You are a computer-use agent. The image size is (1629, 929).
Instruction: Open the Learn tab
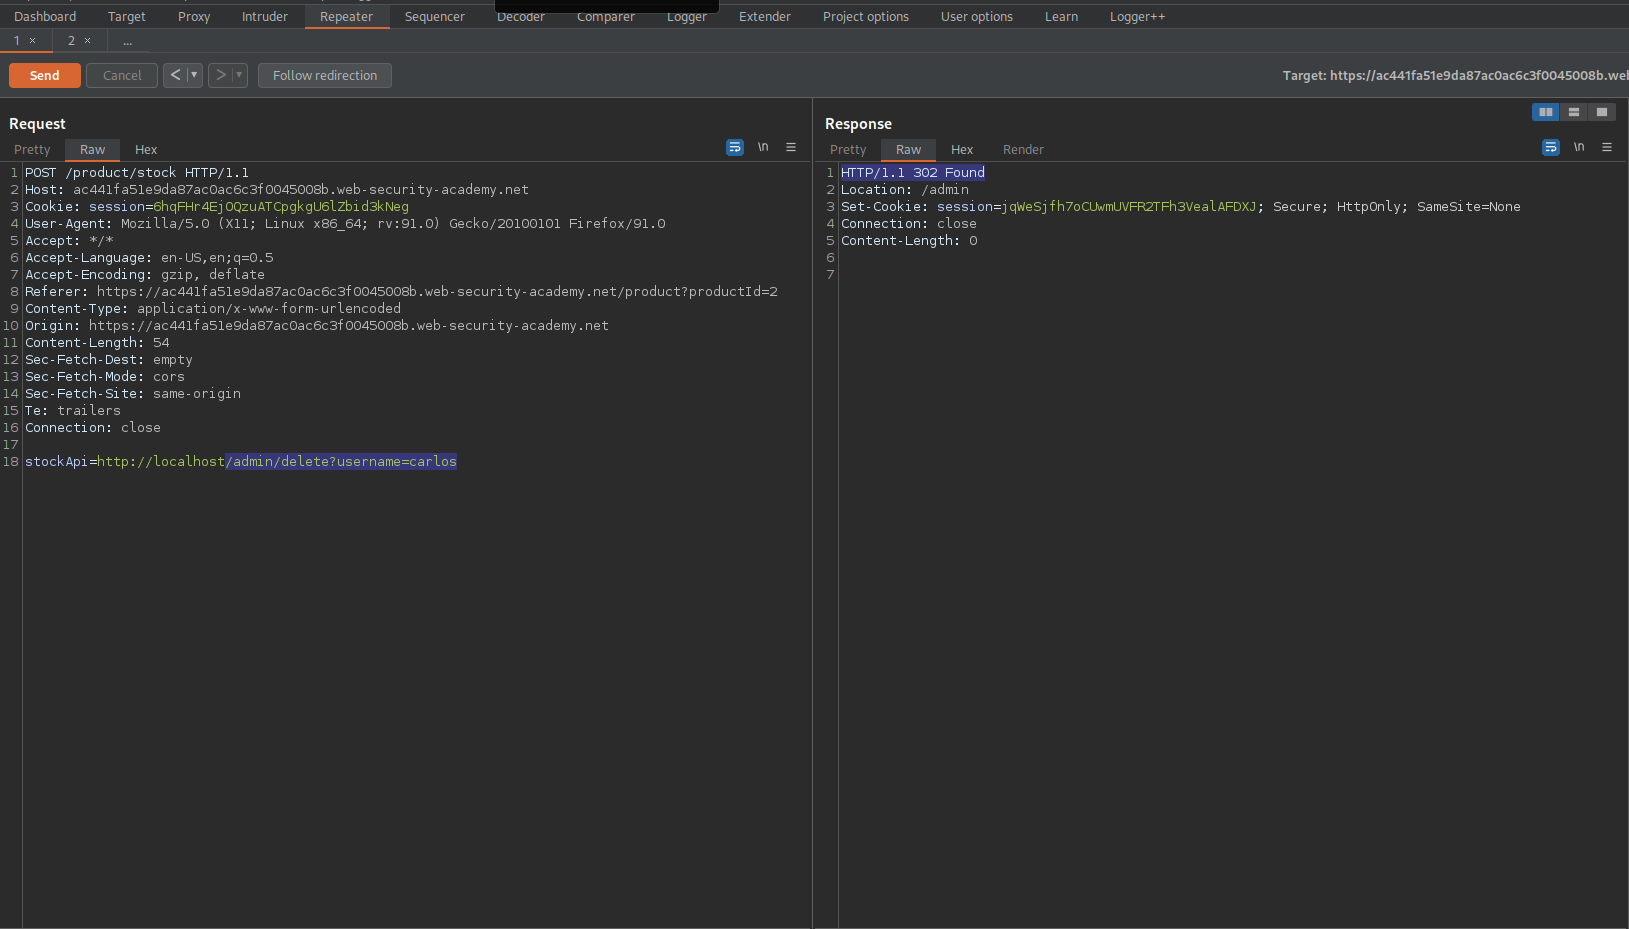pos(1062,17)
